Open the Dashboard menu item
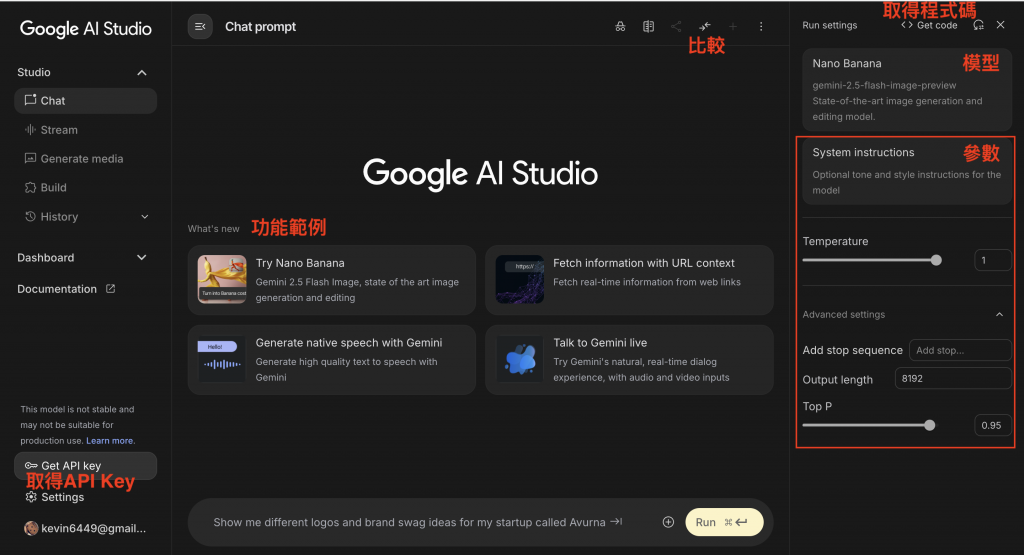The height and width of the screenshot is (555, 1024). coord(83,258)
